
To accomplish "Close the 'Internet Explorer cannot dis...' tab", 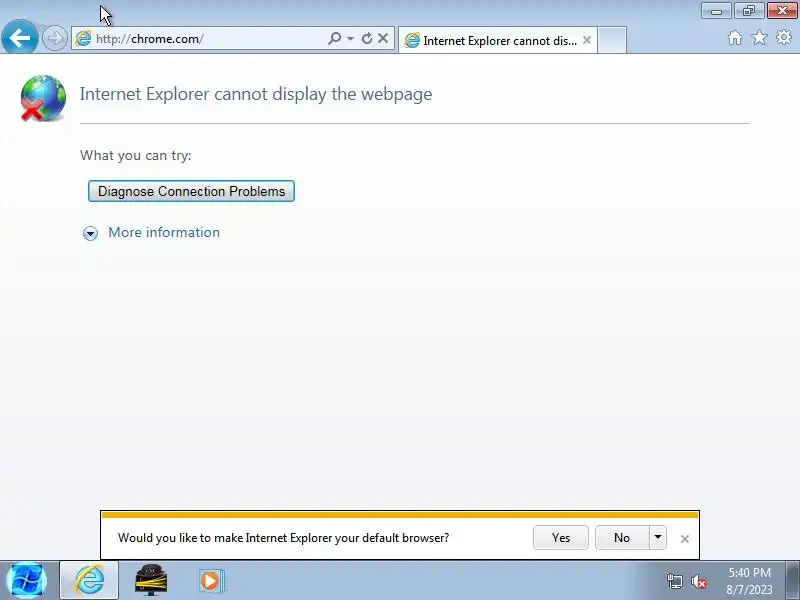I will click(x=587, y=40).
